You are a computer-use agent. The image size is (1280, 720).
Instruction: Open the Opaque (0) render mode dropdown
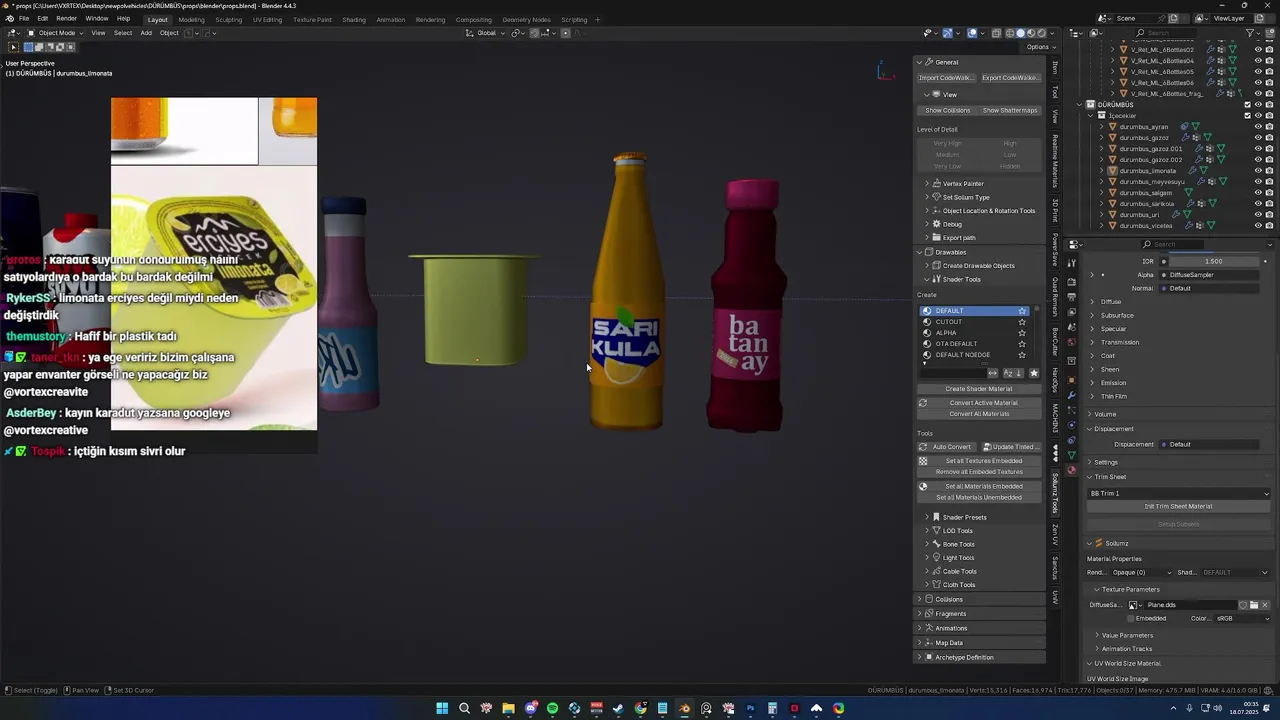[x=1141, y=572]
